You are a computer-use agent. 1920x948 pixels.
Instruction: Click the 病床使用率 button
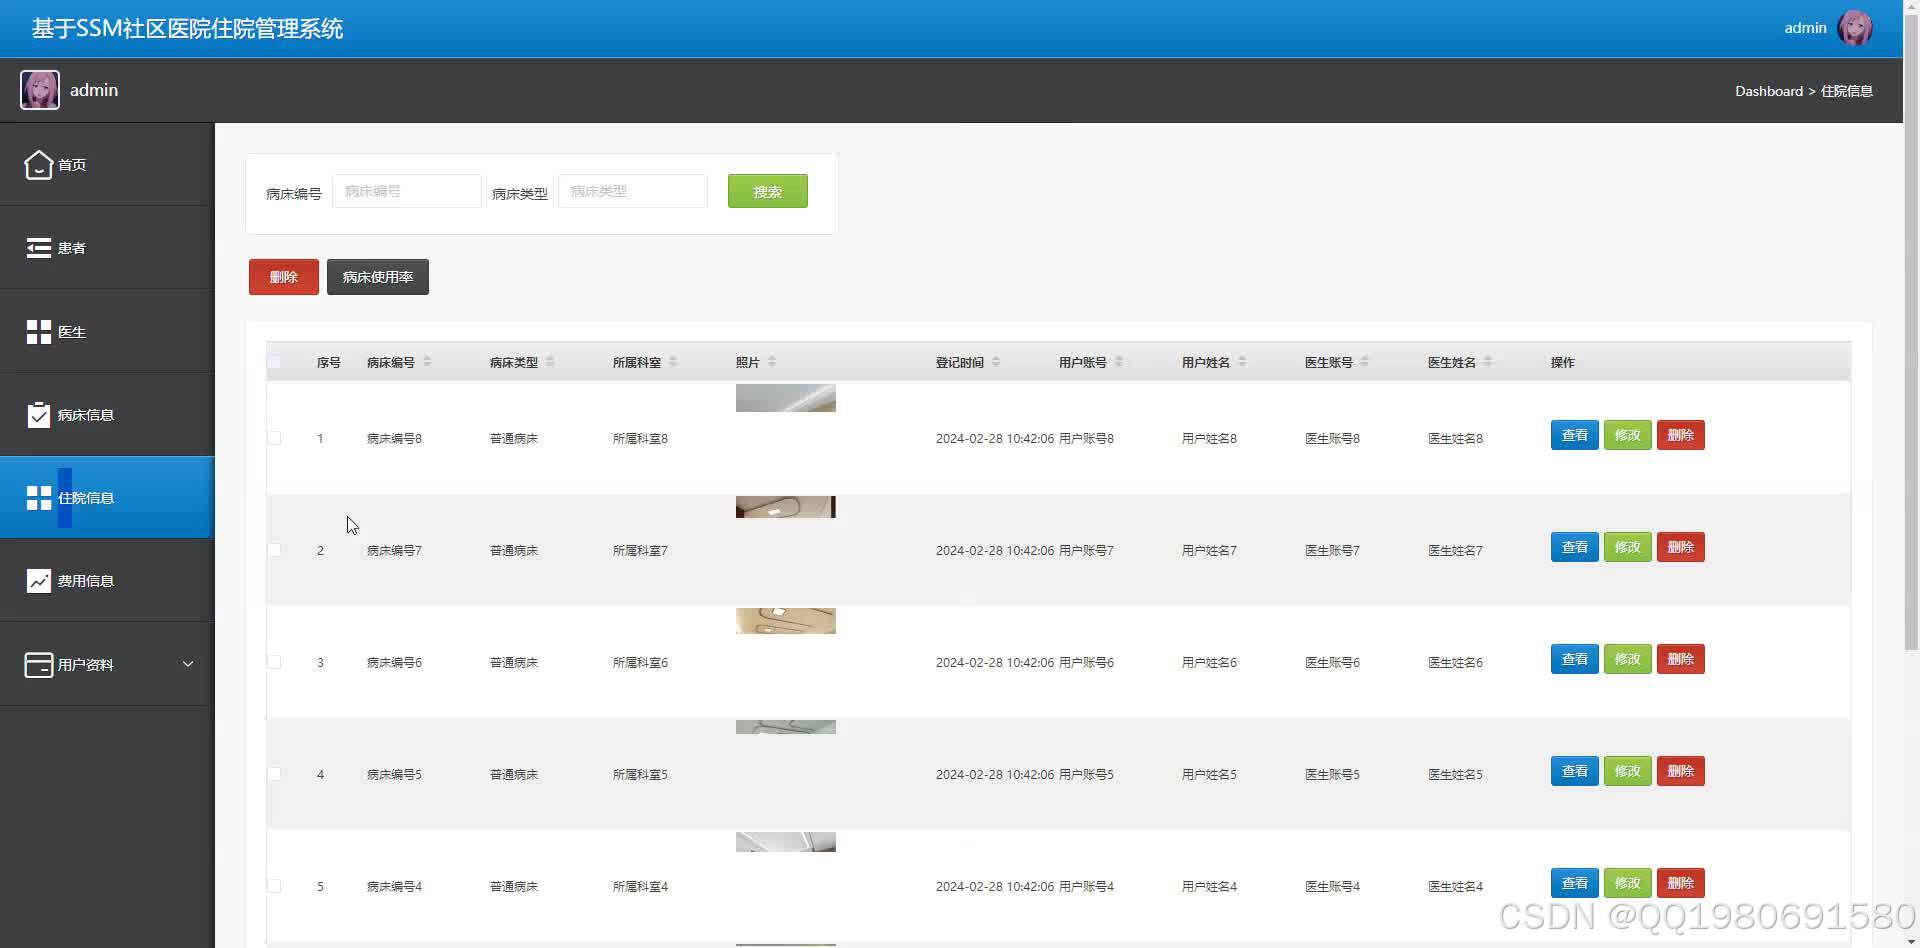[x=378, y=277]
